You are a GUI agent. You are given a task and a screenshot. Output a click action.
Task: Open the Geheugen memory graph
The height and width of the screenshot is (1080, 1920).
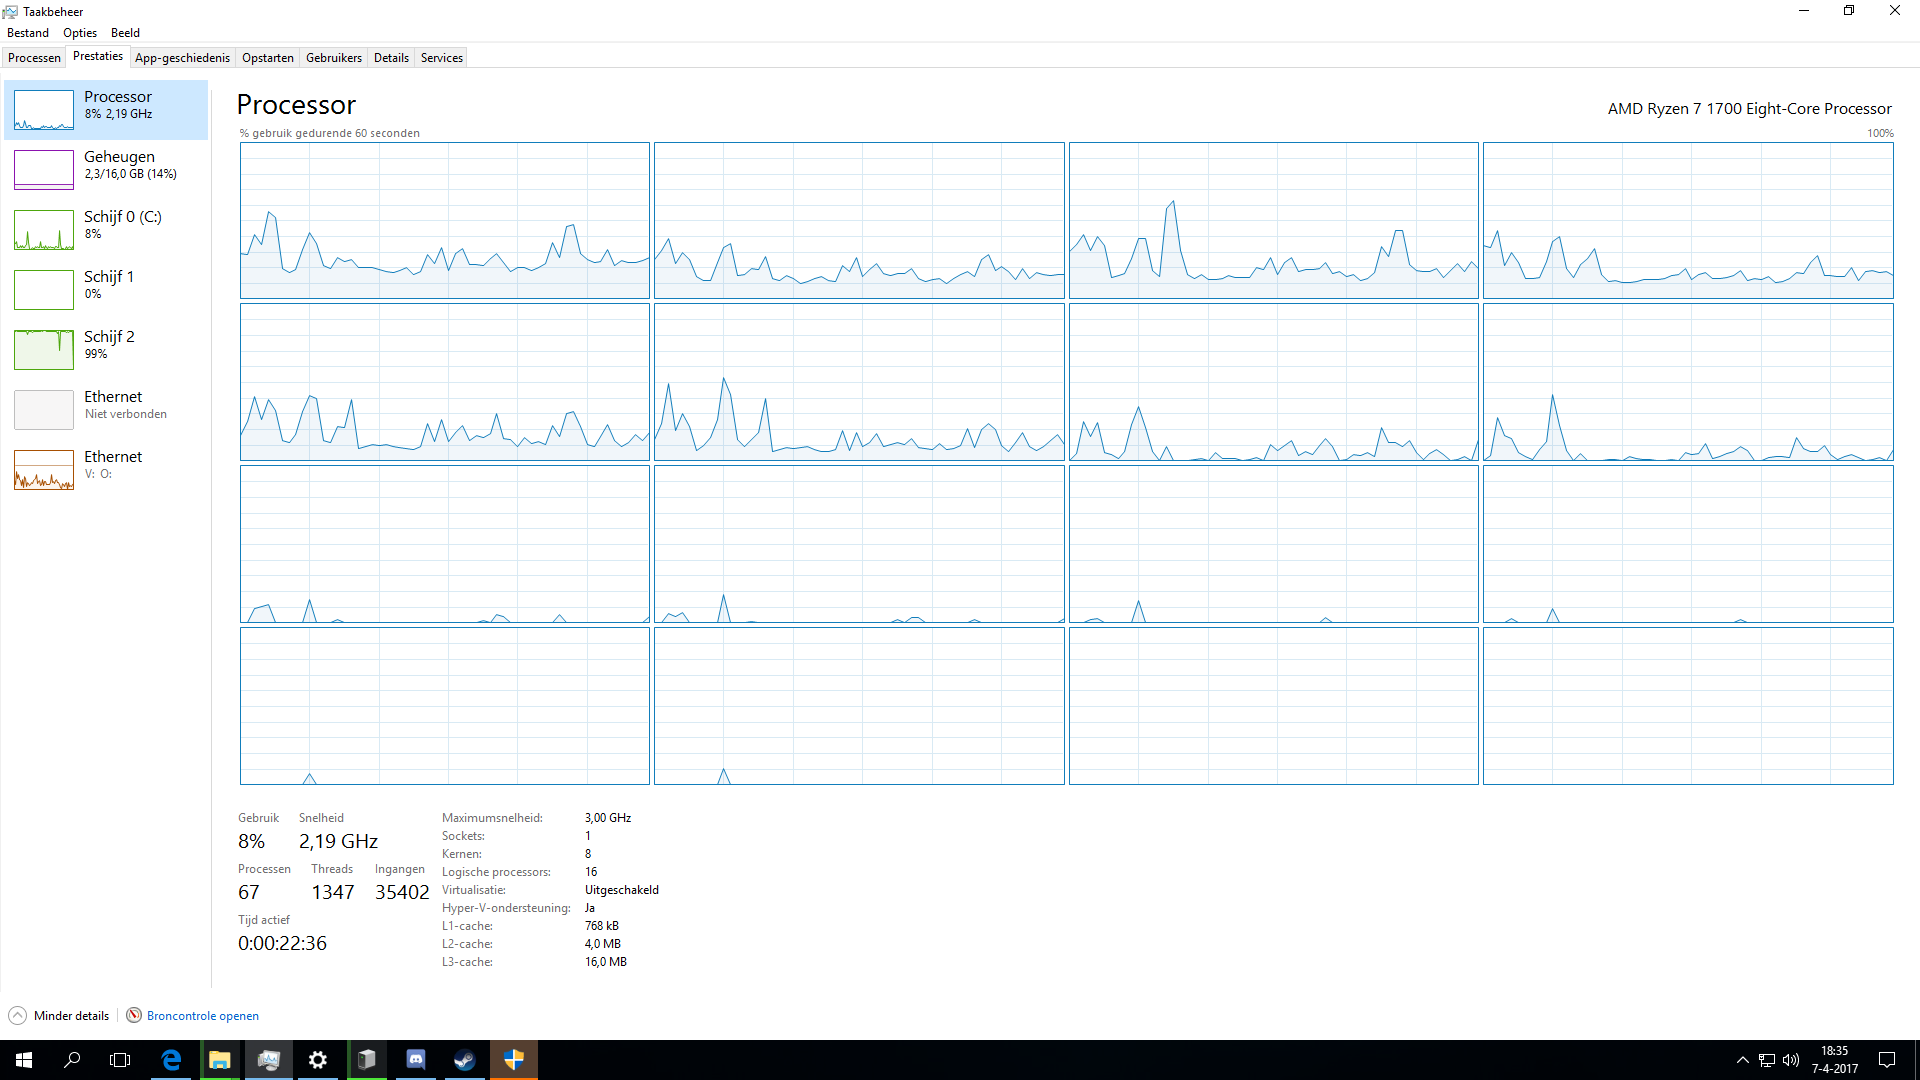tap(44, 170)
